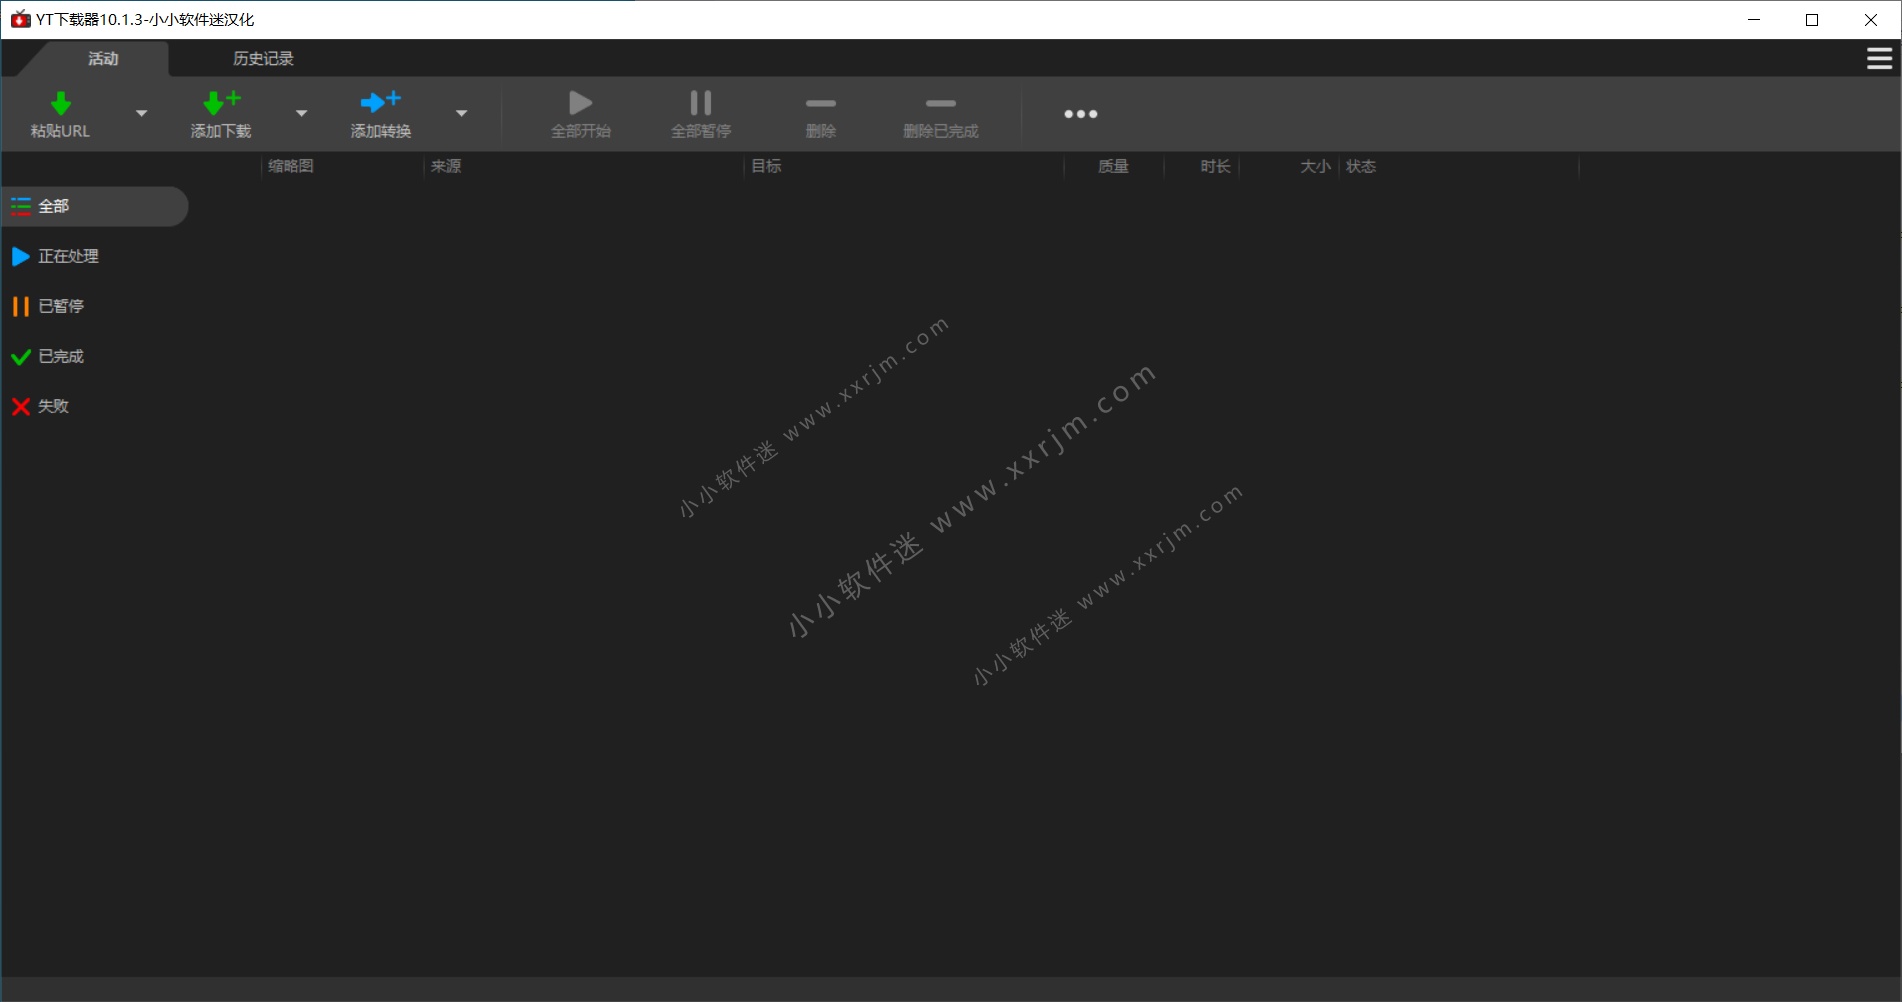Screen dimensions: 1902x1002
Task: Open the hamburger menu at top right
Action: click(1877, 58)
